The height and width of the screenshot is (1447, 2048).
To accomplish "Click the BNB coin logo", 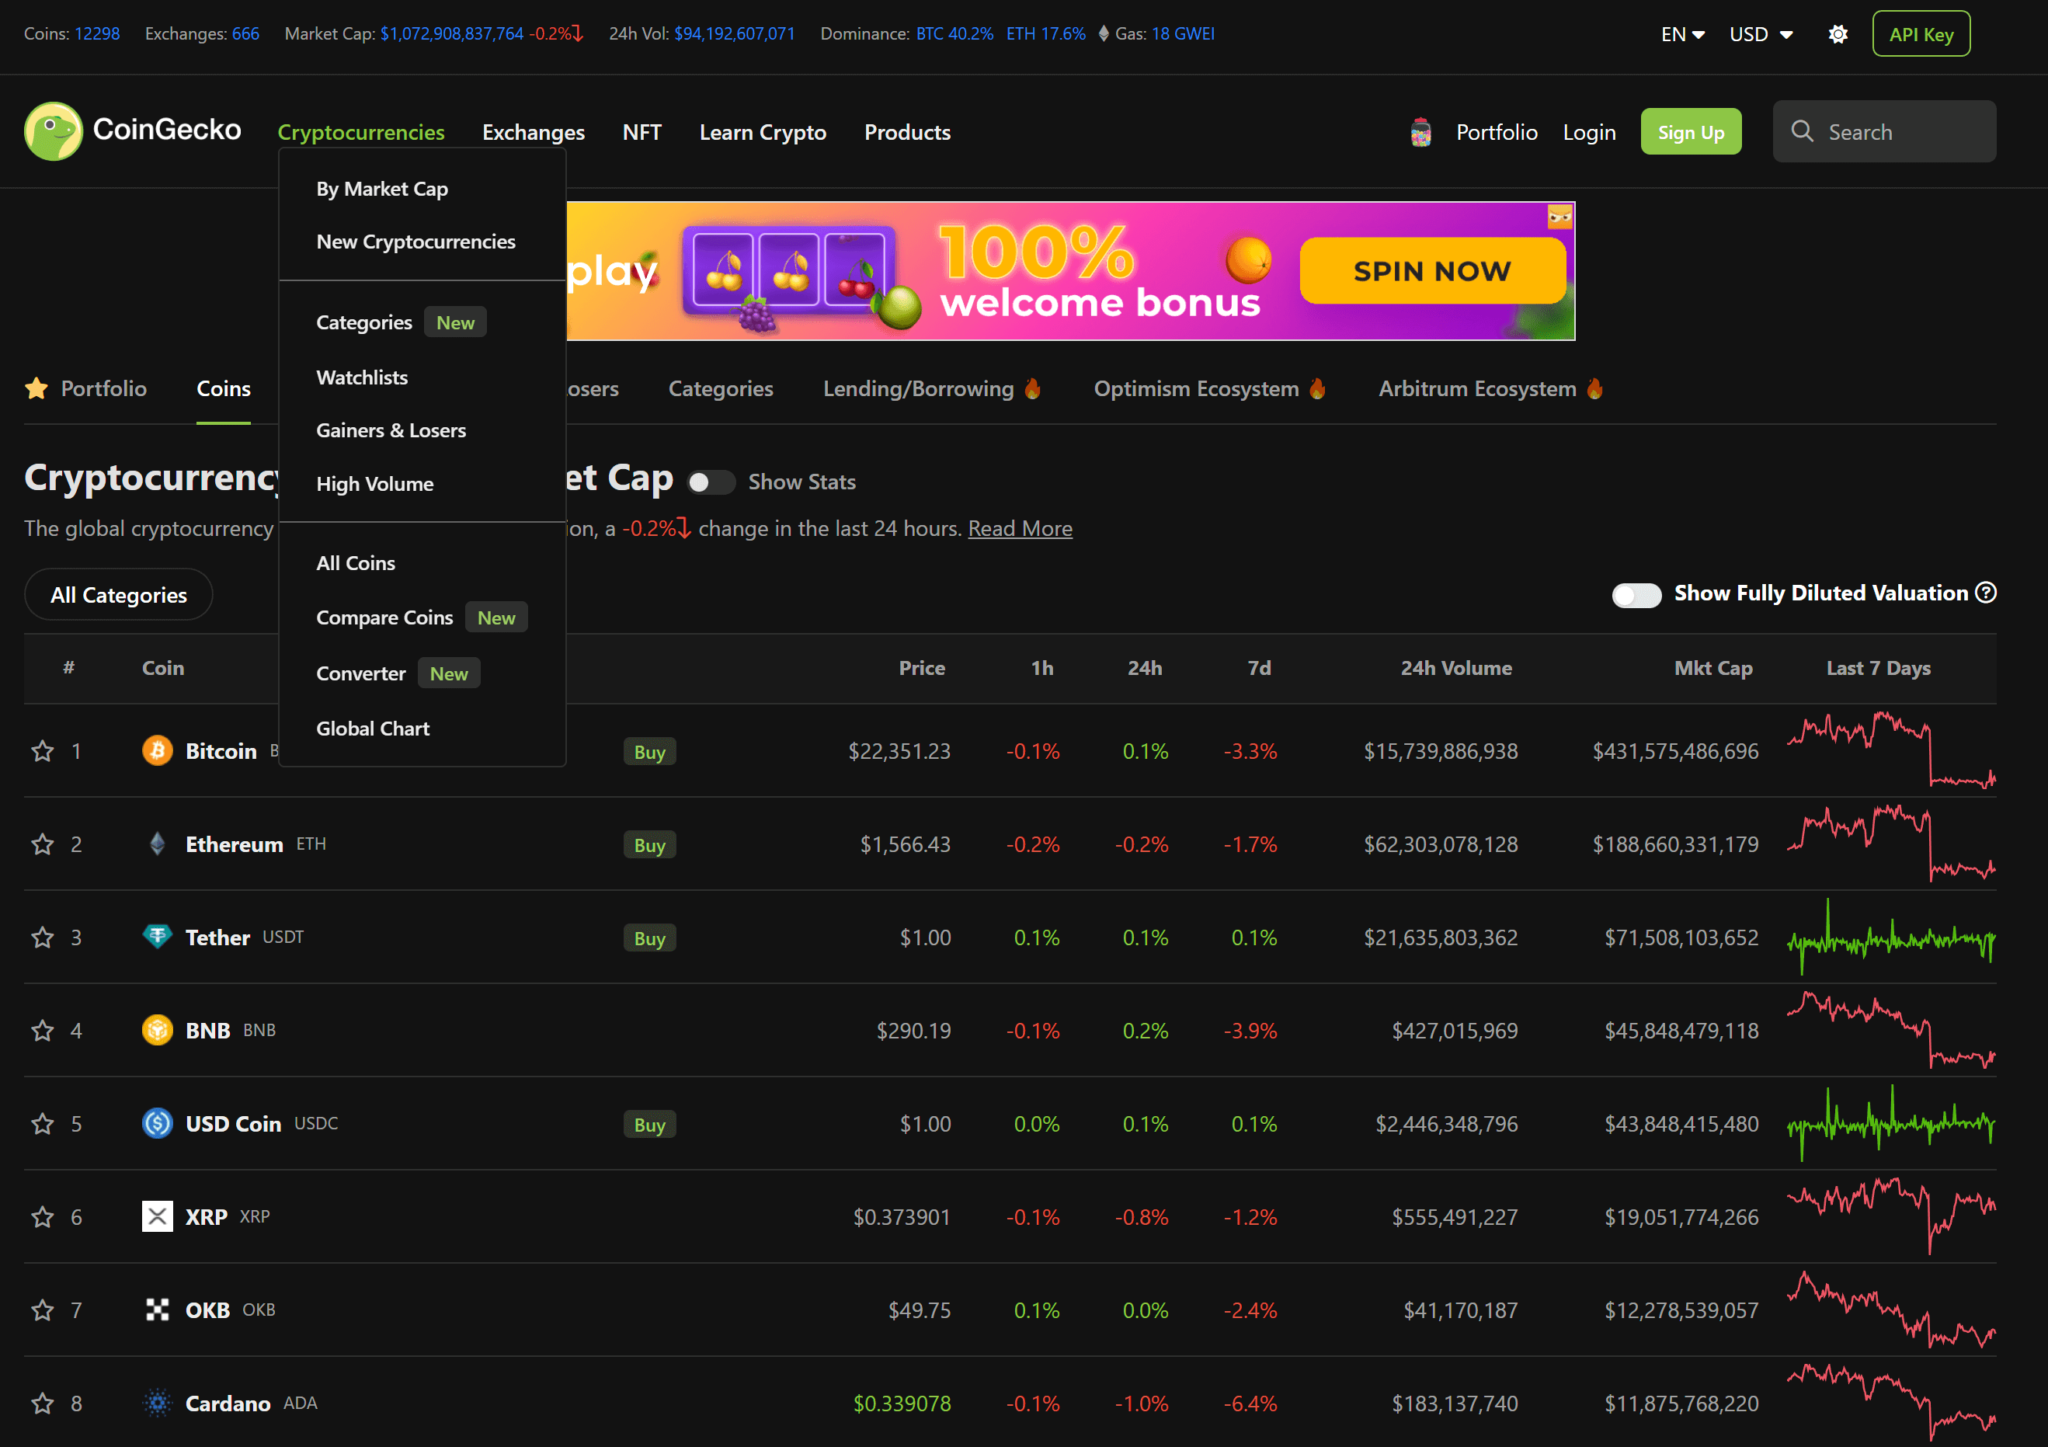I will (x=157, y=1029).
